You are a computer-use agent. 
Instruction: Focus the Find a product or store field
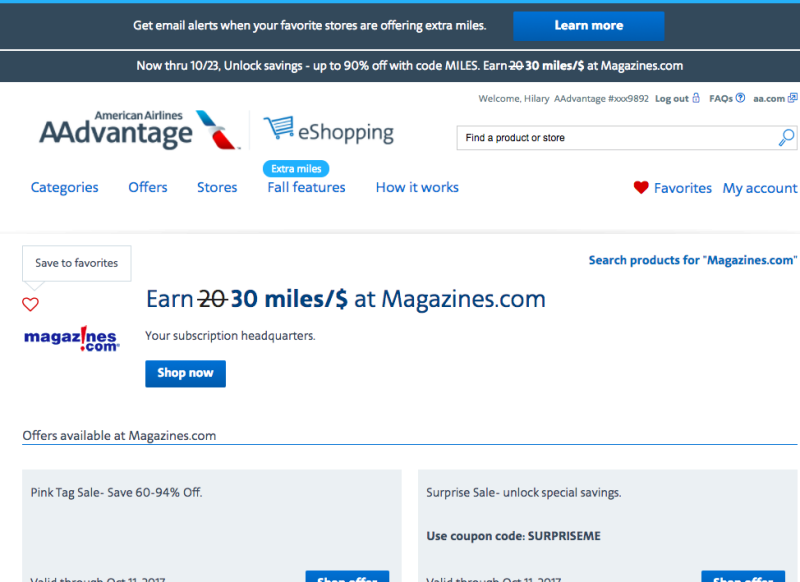click(627, 138)
